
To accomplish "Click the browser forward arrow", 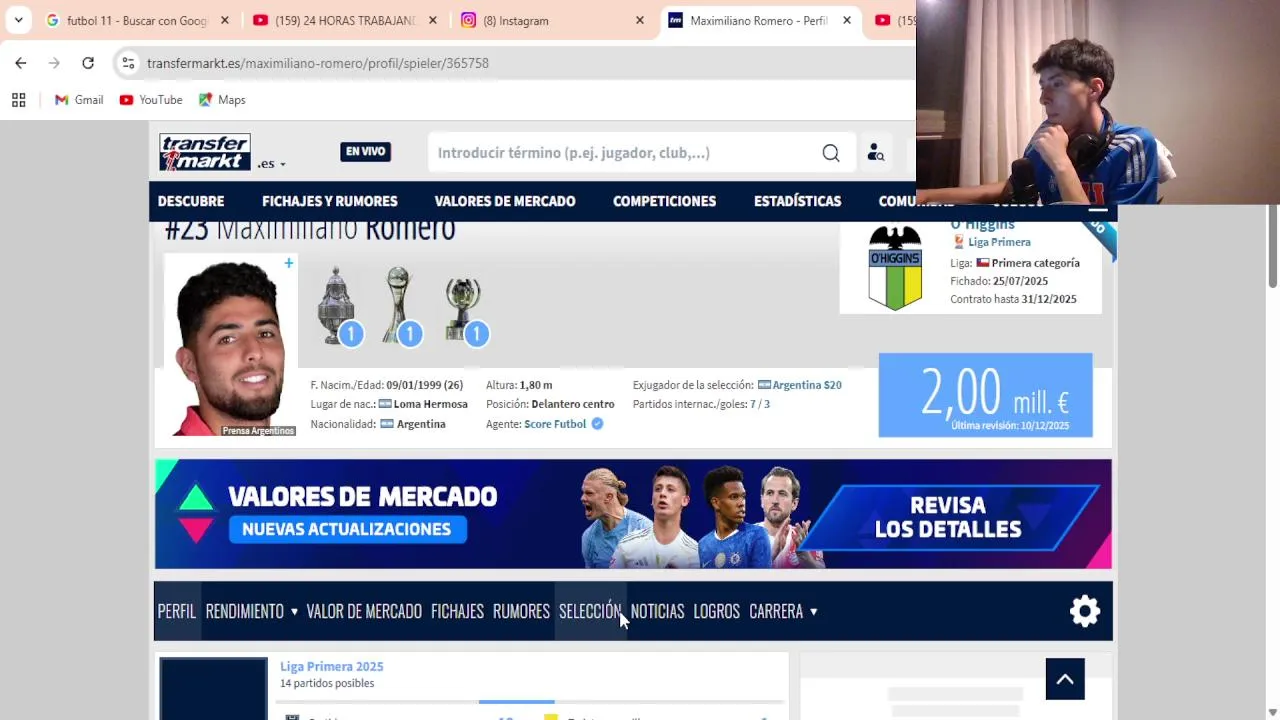I will [54, 63].
